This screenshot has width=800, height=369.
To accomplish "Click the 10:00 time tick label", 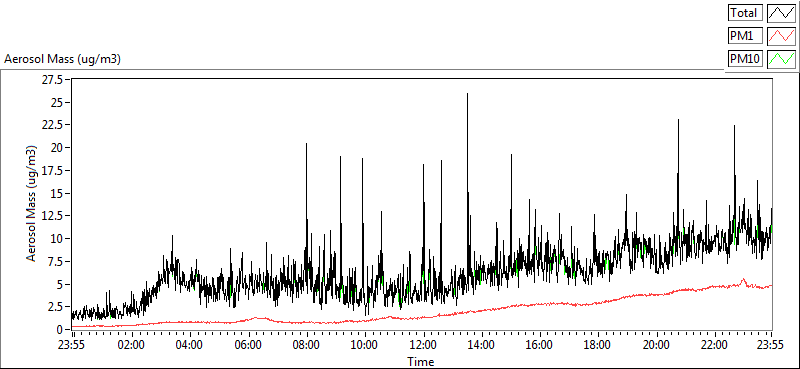I will tap(364, 344).
